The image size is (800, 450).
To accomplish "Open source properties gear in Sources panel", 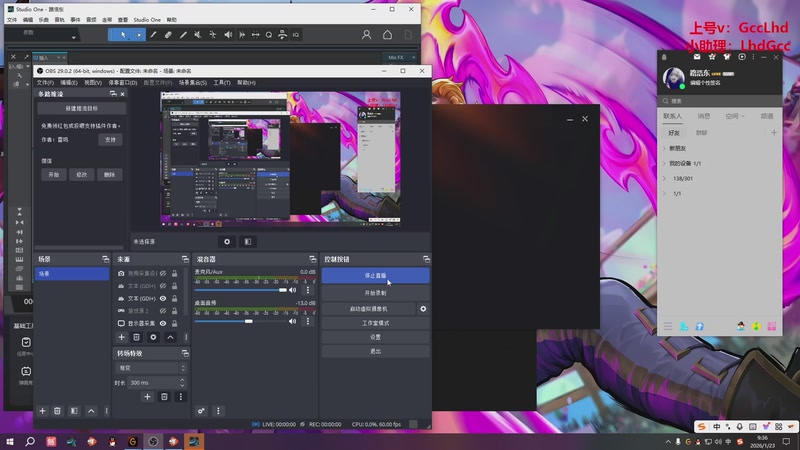I will coord(153,337).
